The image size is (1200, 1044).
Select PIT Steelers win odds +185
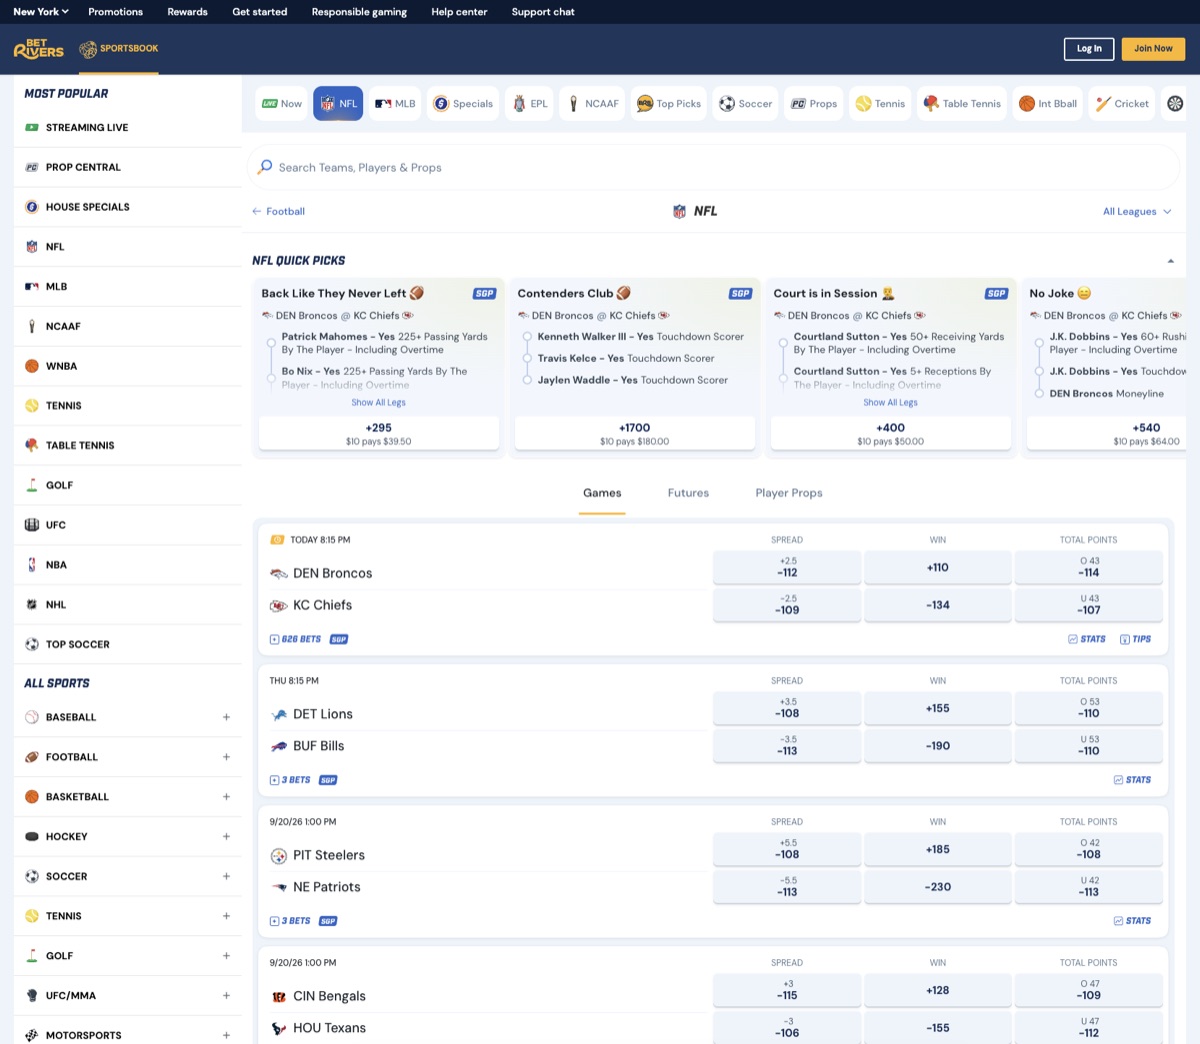tap(937, 849)
